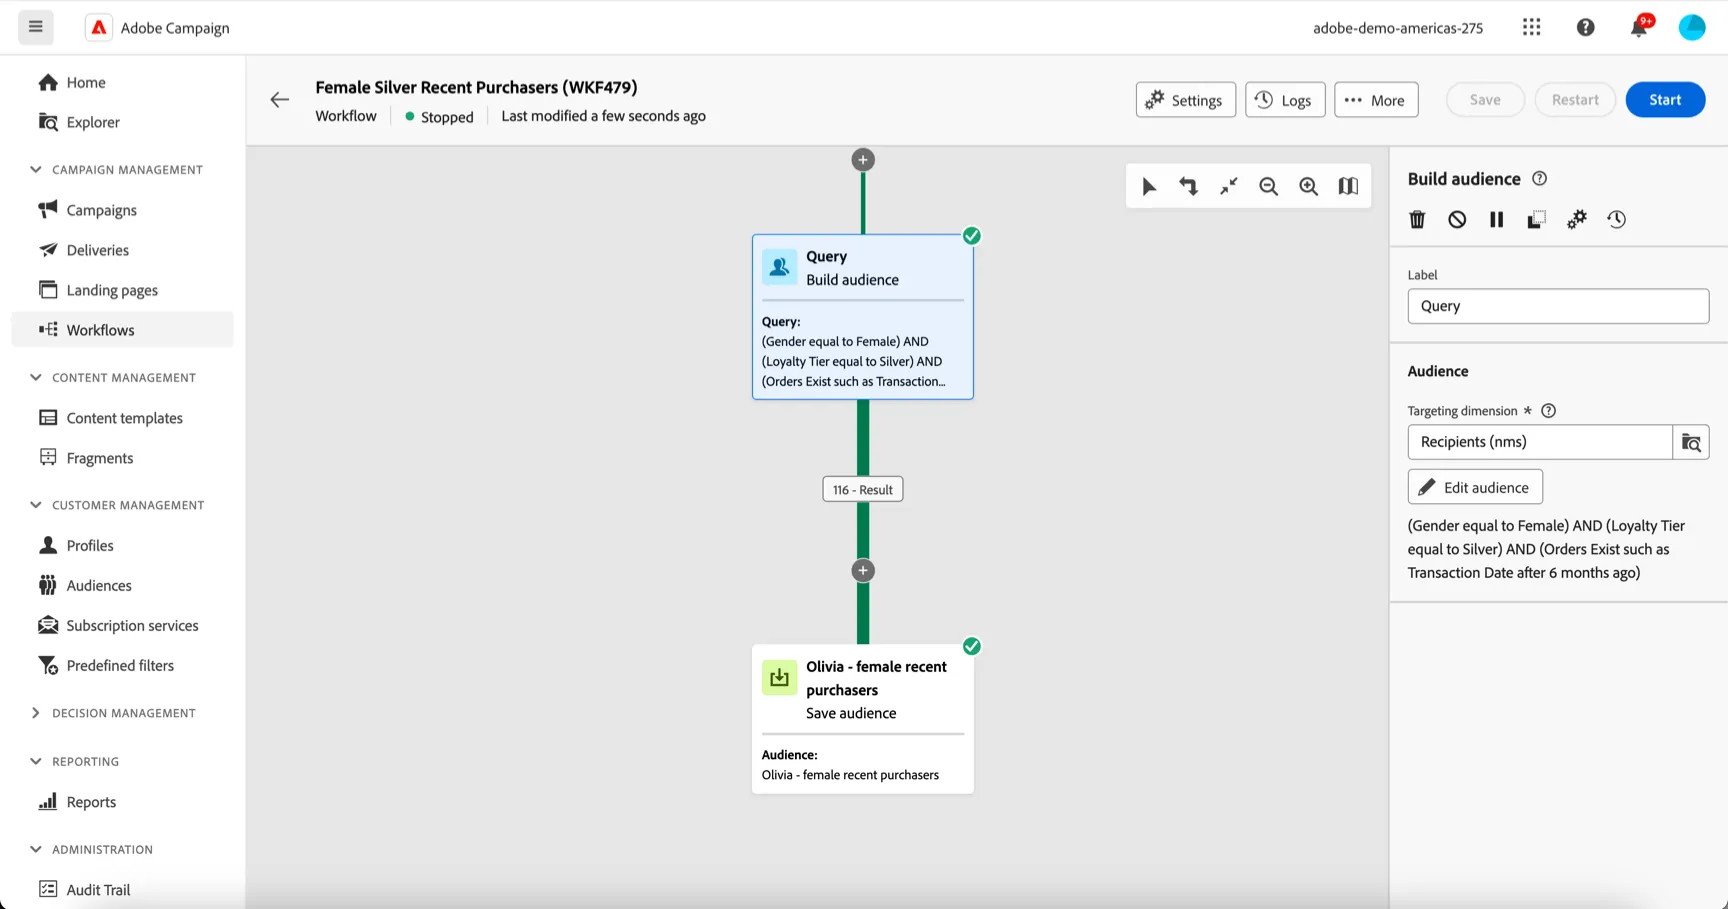Click the rotate layout icon on the canvas toolbar
This screenshot has width=1728, height=909.
[x=1188, y=186]
